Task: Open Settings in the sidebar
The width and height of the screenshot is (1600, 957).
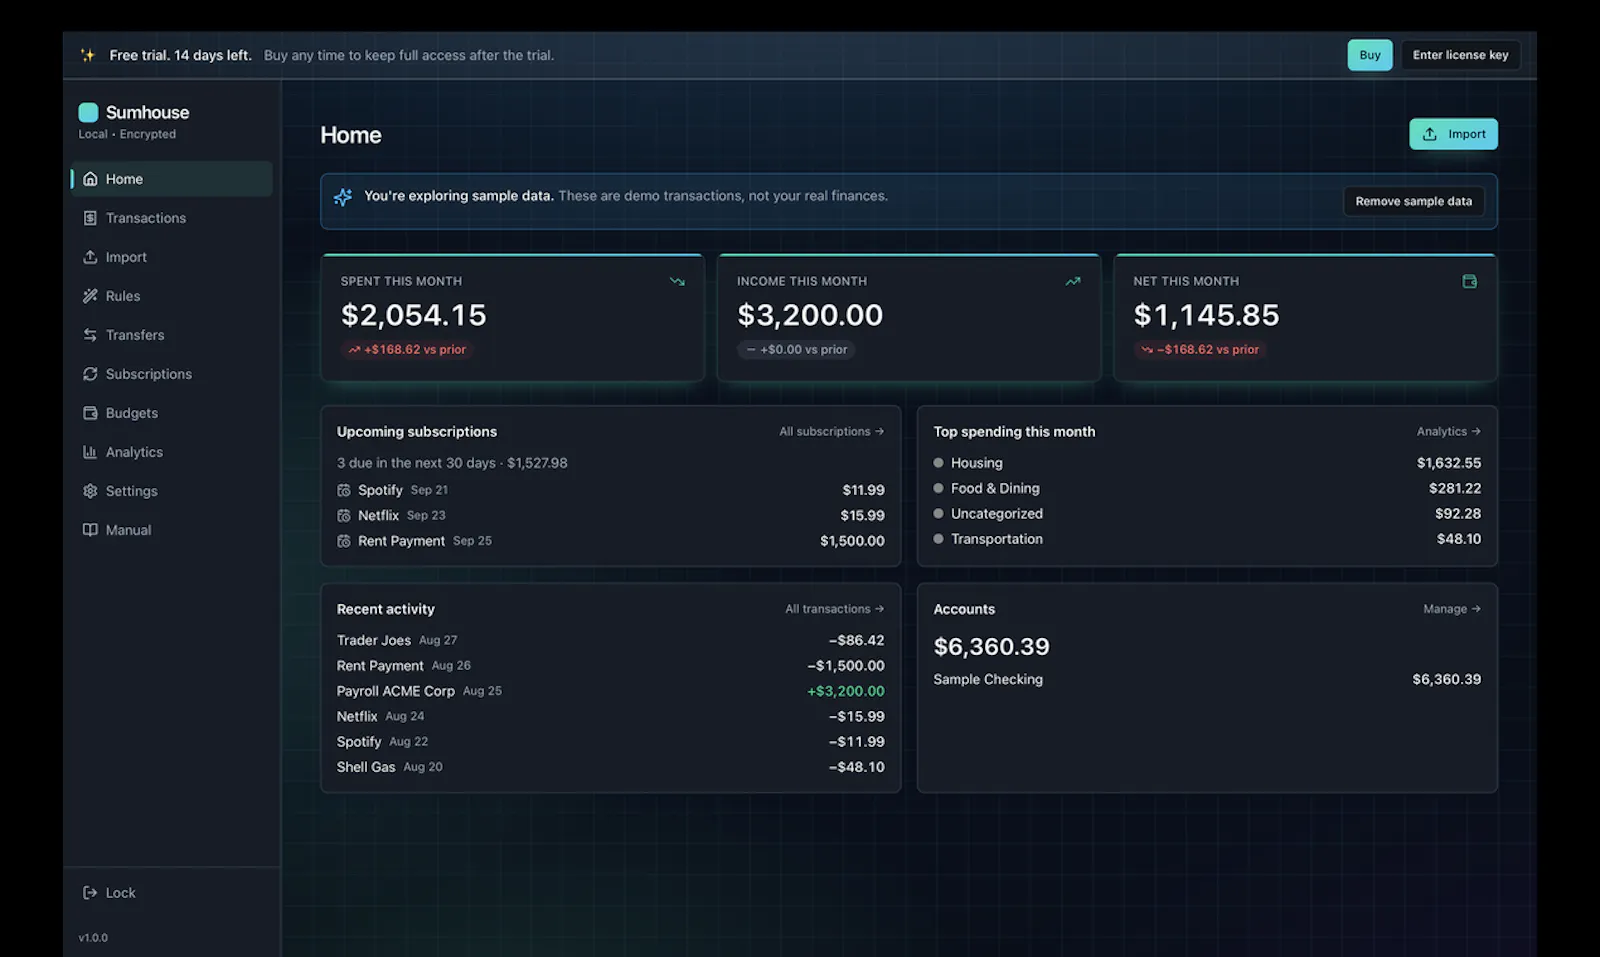Action: click(x=172, y=491)
